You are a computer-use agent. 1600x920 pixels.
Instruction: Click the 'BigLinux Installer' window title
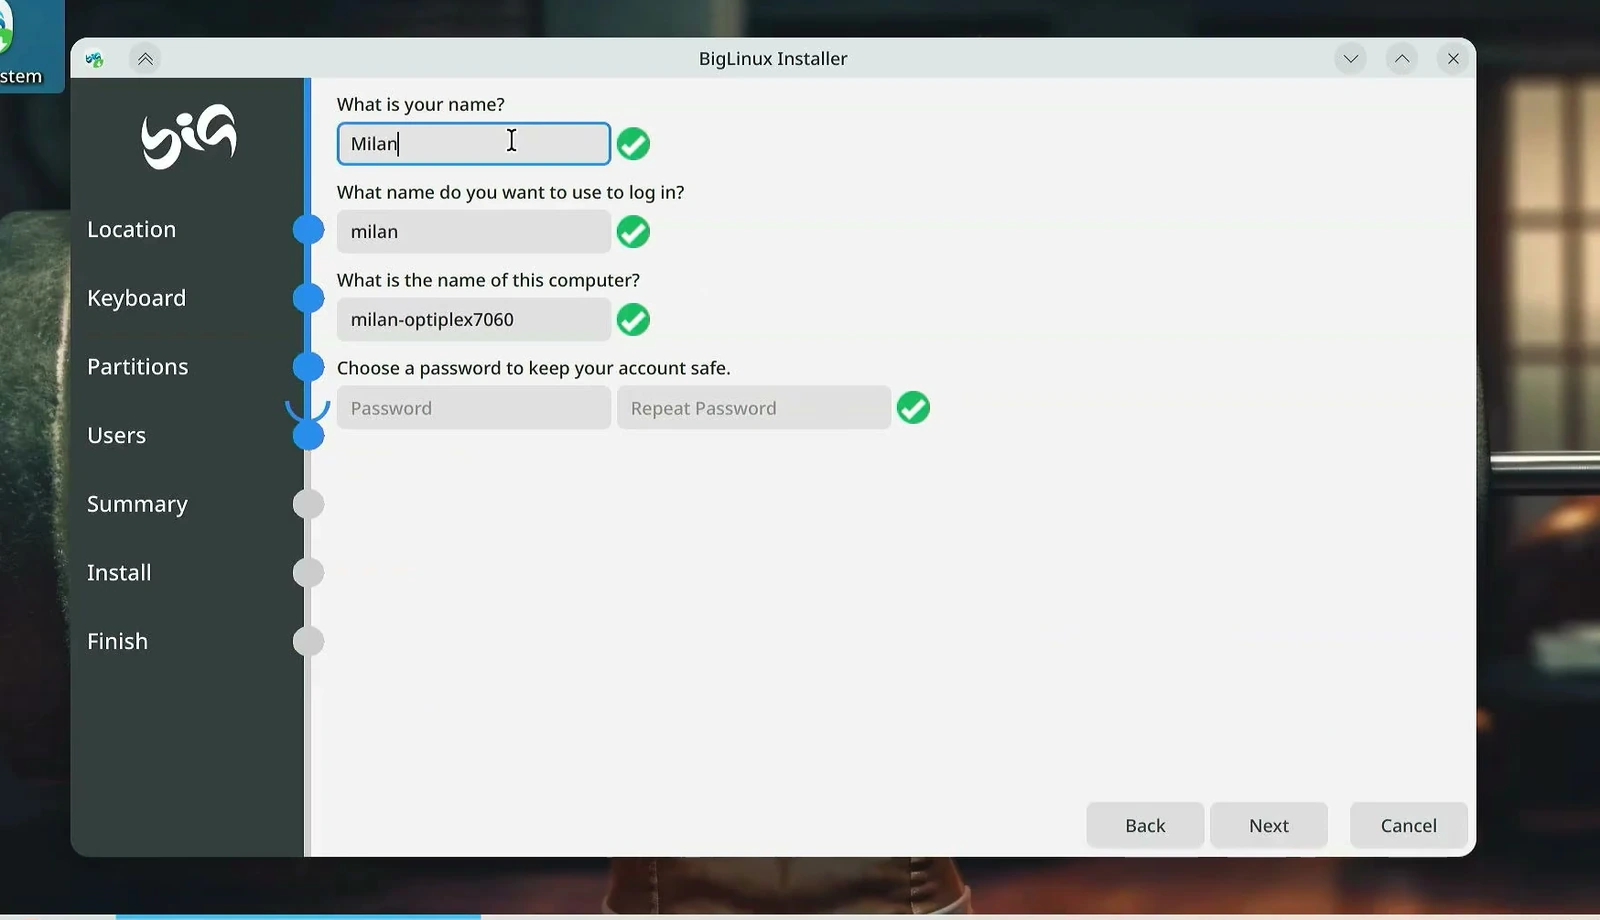[x=773, y=59]
